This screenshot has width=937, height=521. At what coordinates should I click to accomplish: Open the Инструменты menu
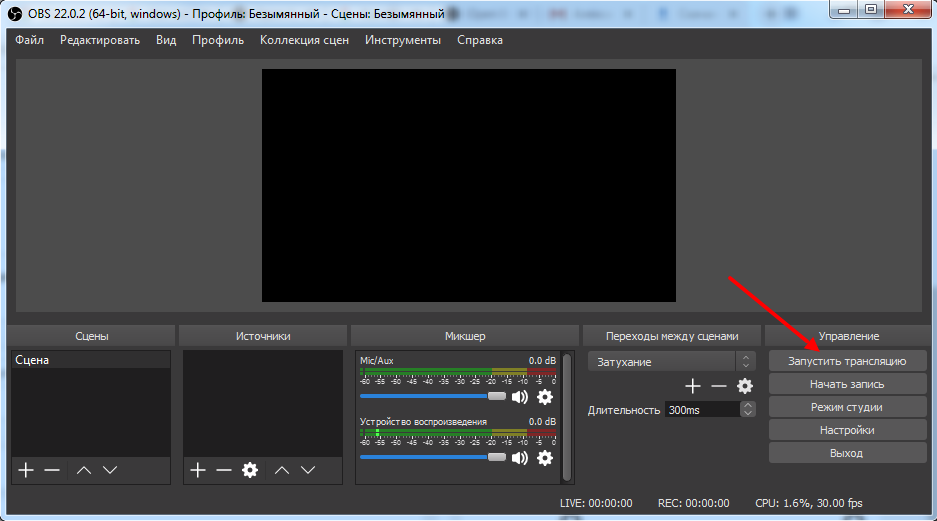(402, 40)
